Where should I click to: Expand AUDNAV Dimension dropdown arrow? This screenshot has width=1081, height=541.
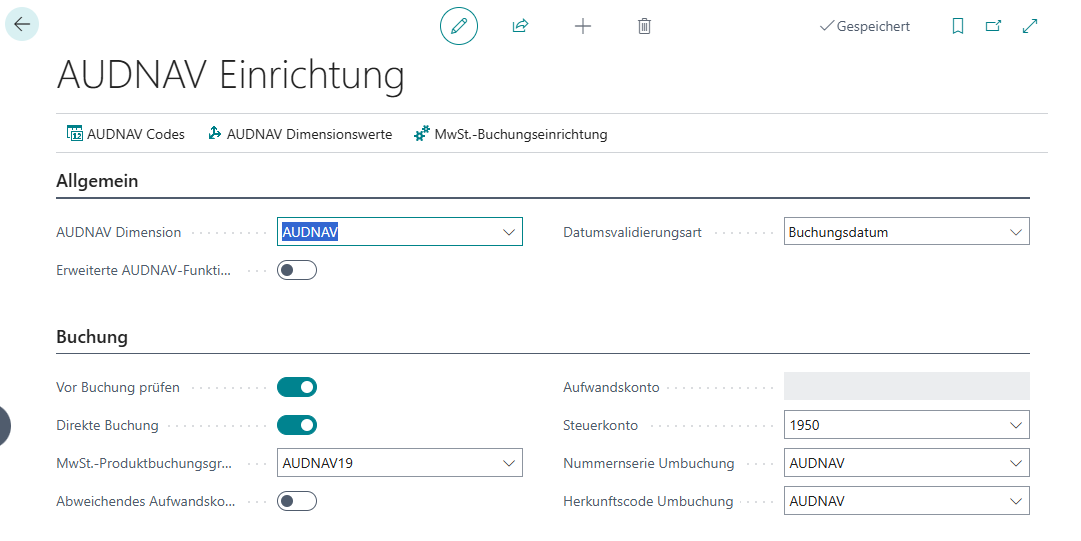(509, 232)
